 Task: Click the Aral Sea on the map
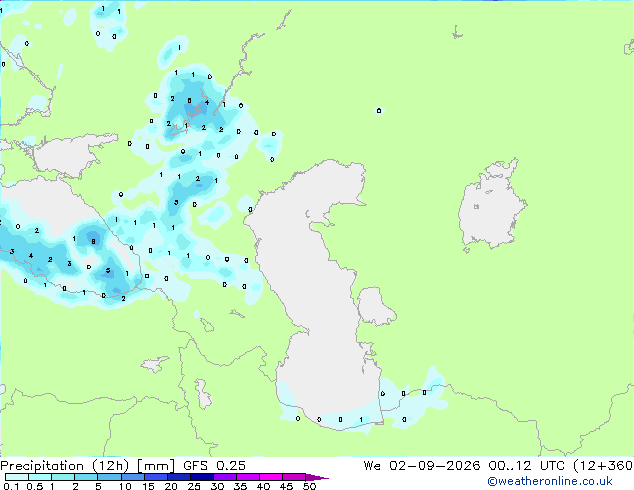(491, 206)
